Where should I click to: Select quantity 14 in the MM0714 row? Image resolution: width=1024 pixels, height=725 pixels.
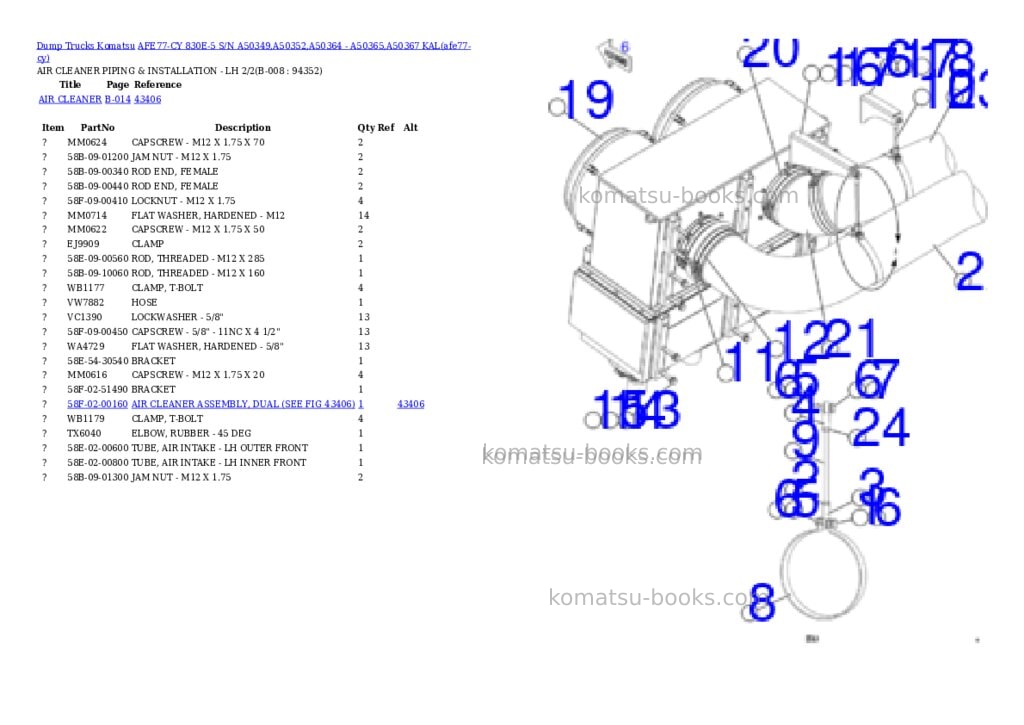point(364,216)
